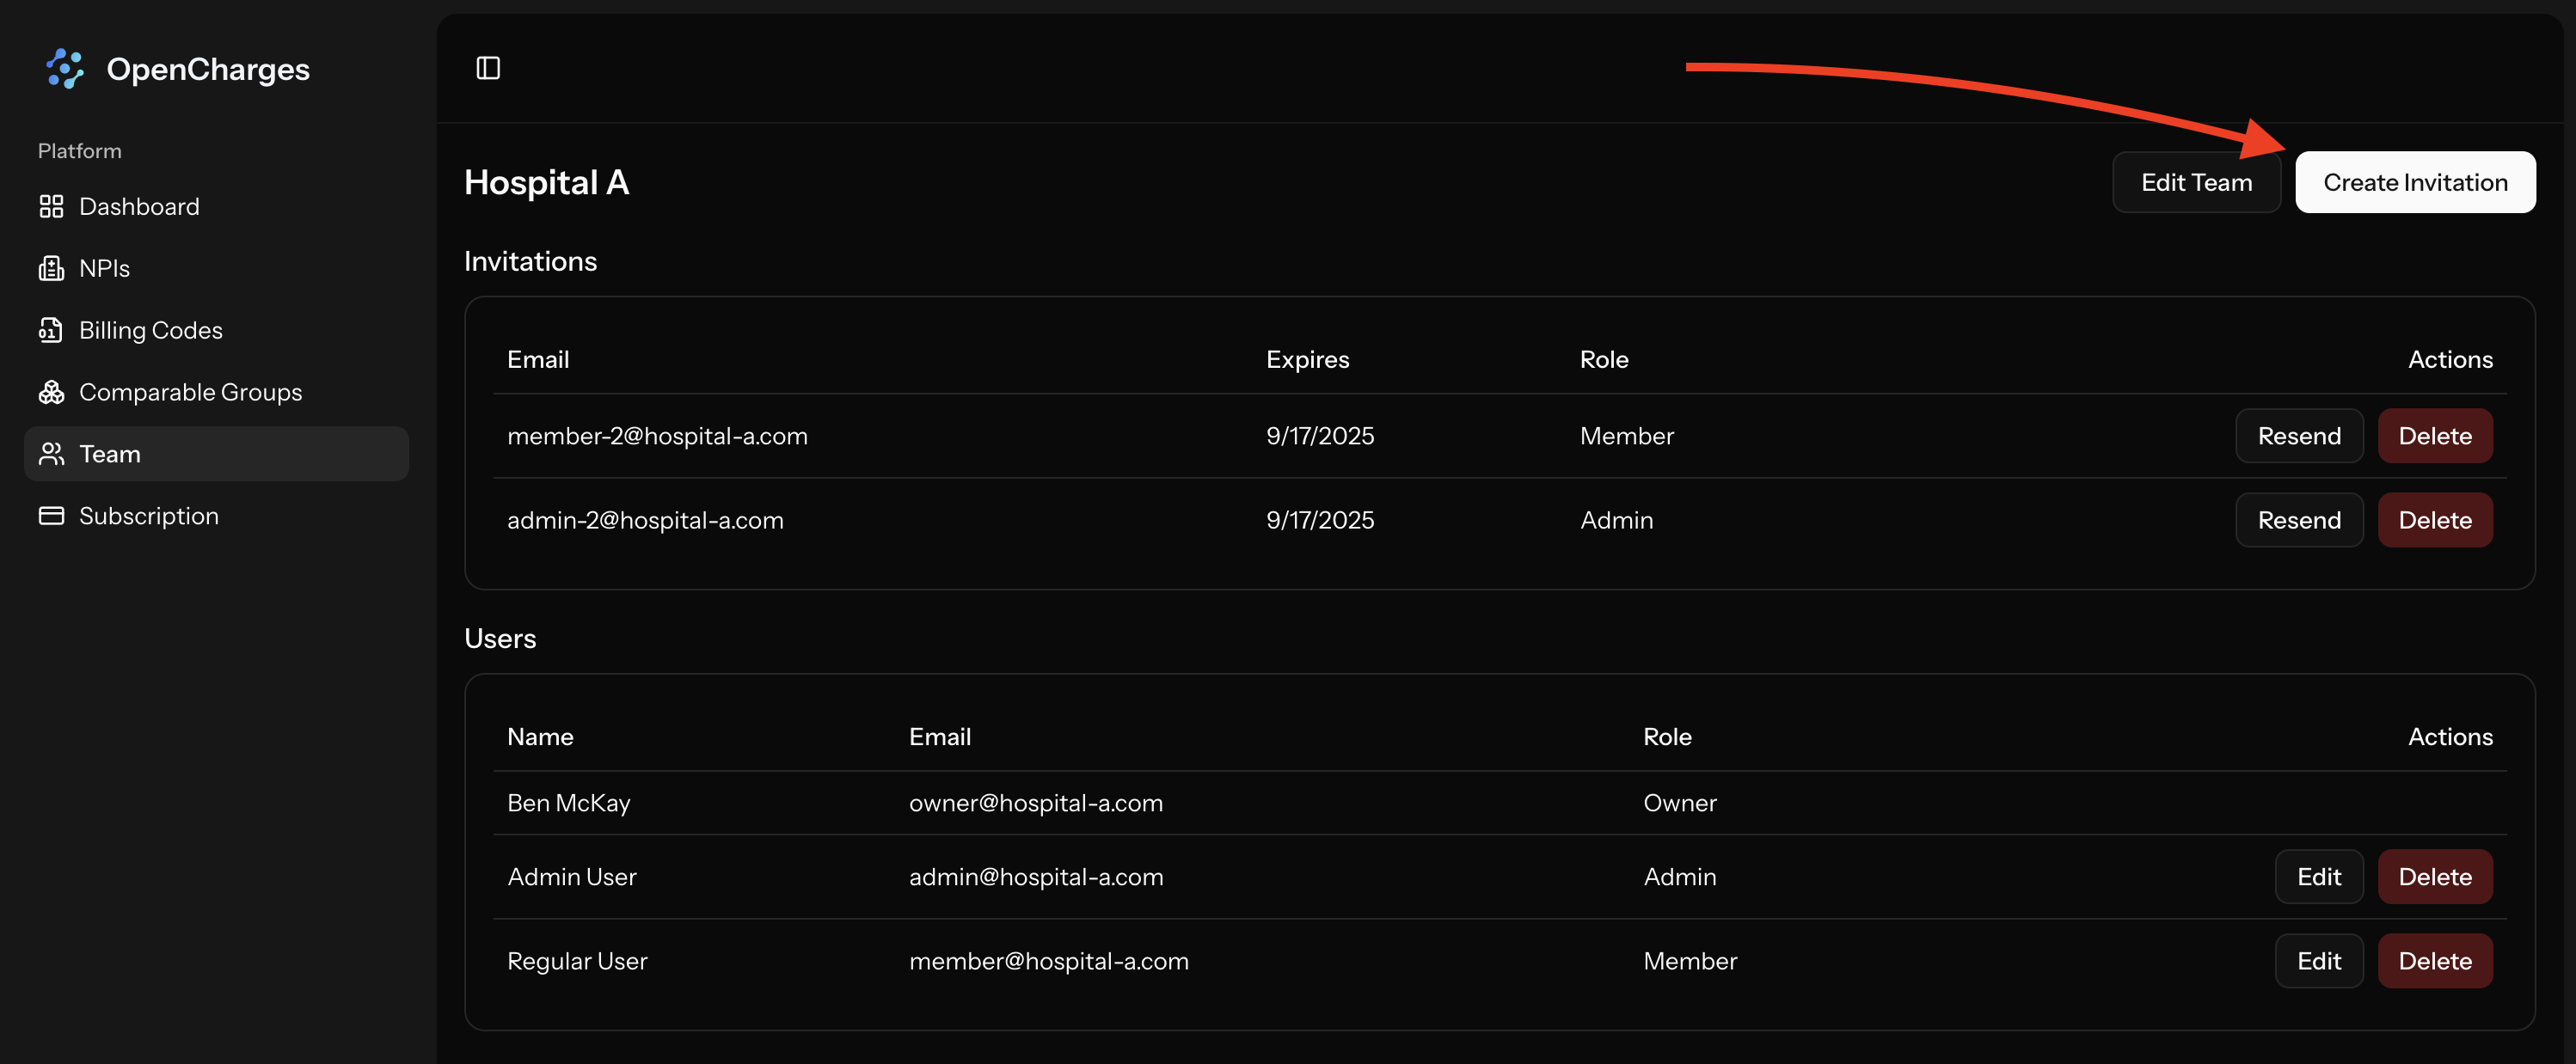
Task: Edit the Regular User member row
Action: coord(2320,960)
